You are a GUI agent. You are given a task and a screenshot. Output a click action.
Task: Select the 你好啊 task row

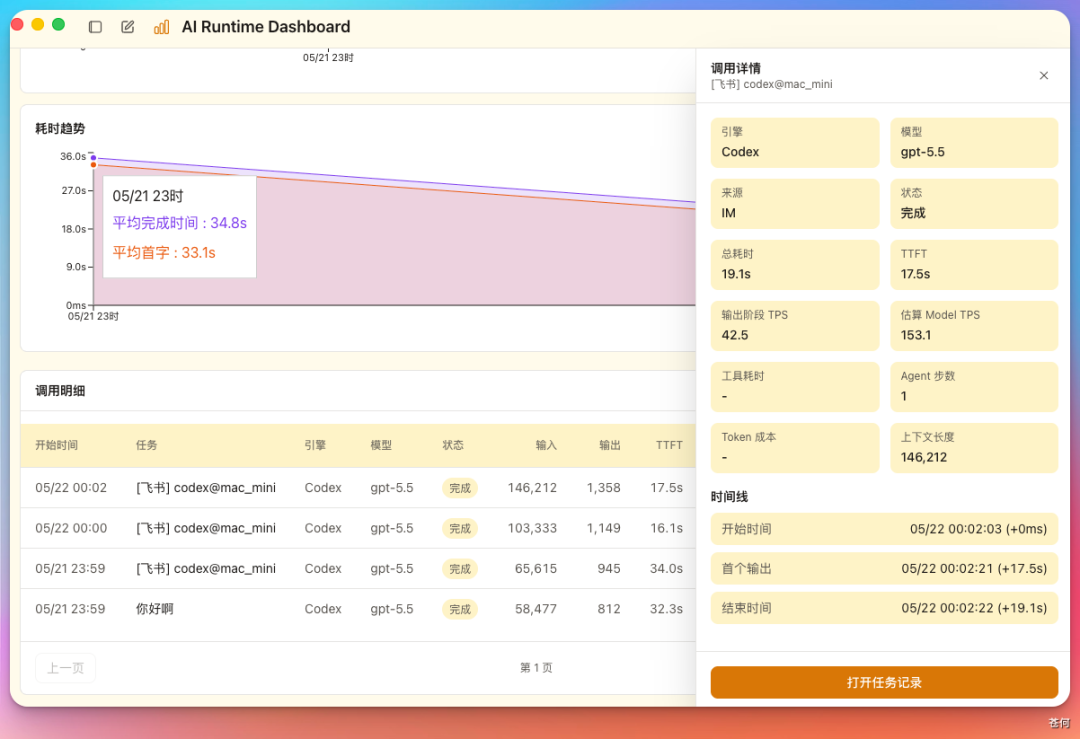click(358, 609)
